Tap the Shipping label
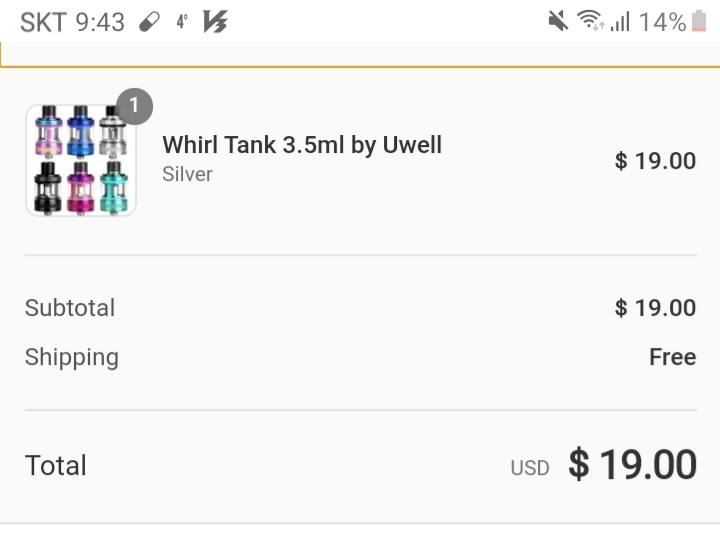 (x=72, y=357)
